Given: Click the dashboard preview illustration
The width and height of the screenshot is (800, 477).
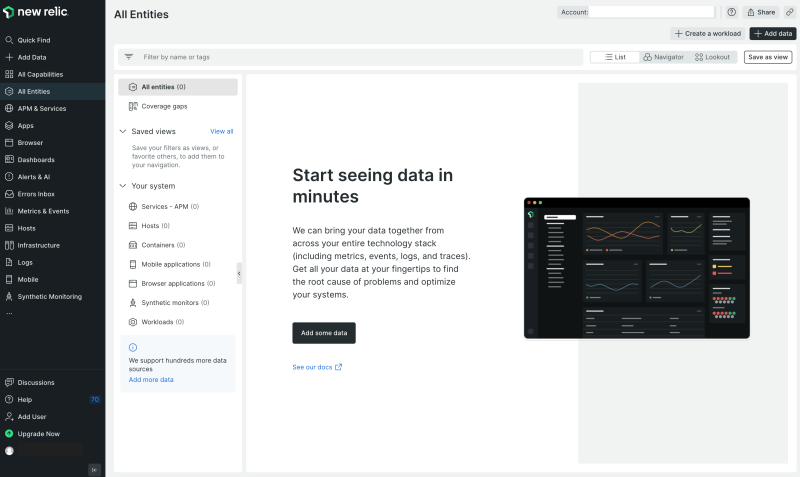Looking at the screenshot, I should pos(637,268).
